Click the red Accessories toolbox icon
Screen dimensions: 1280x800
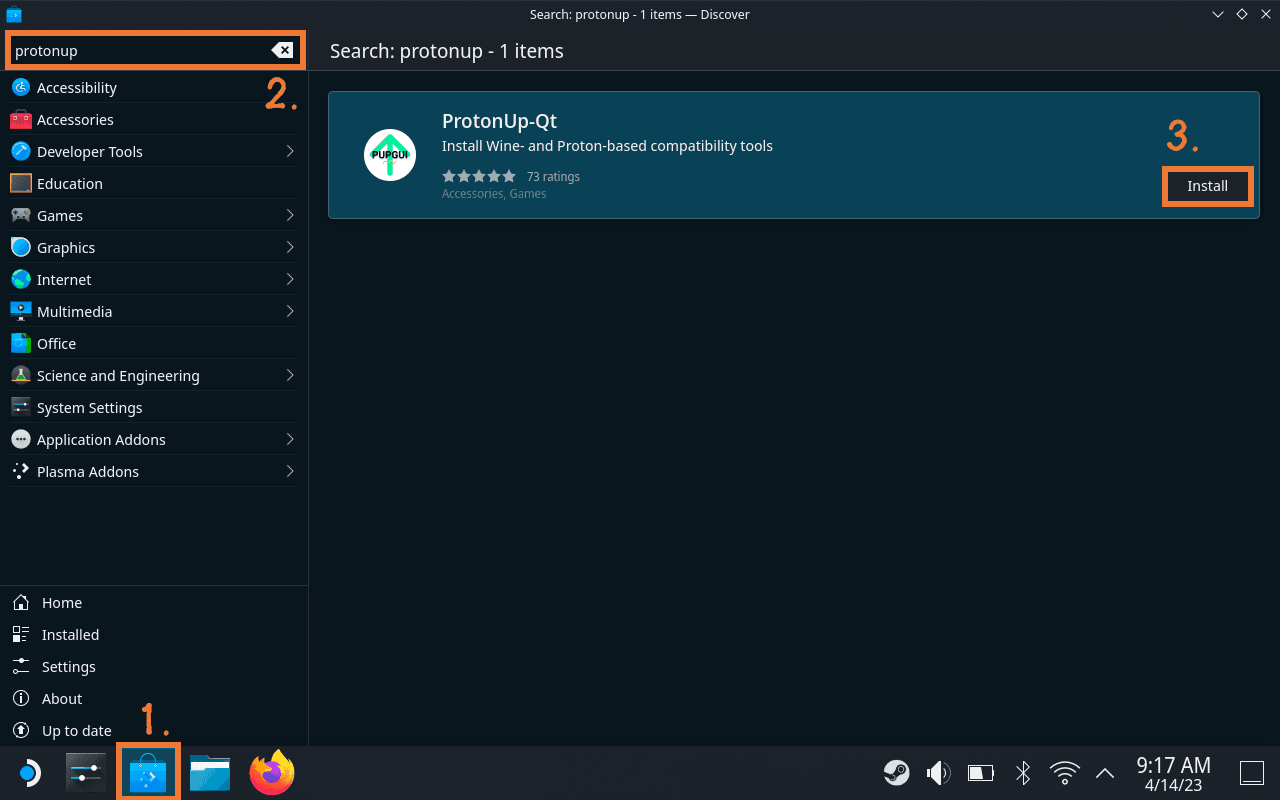21,120
